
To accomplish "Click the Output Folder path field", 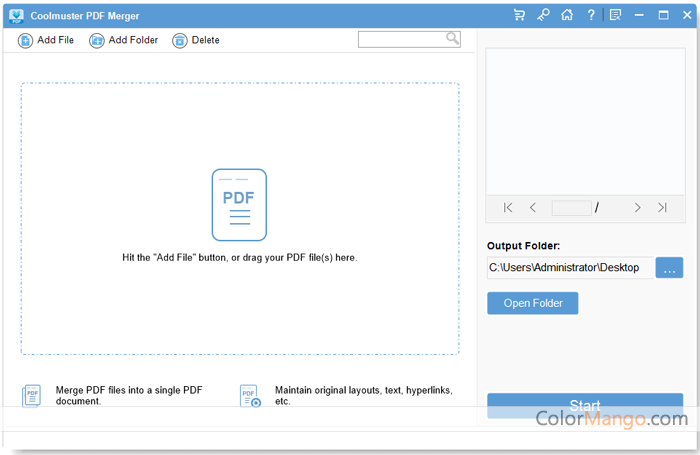I will tap(571, 267).
